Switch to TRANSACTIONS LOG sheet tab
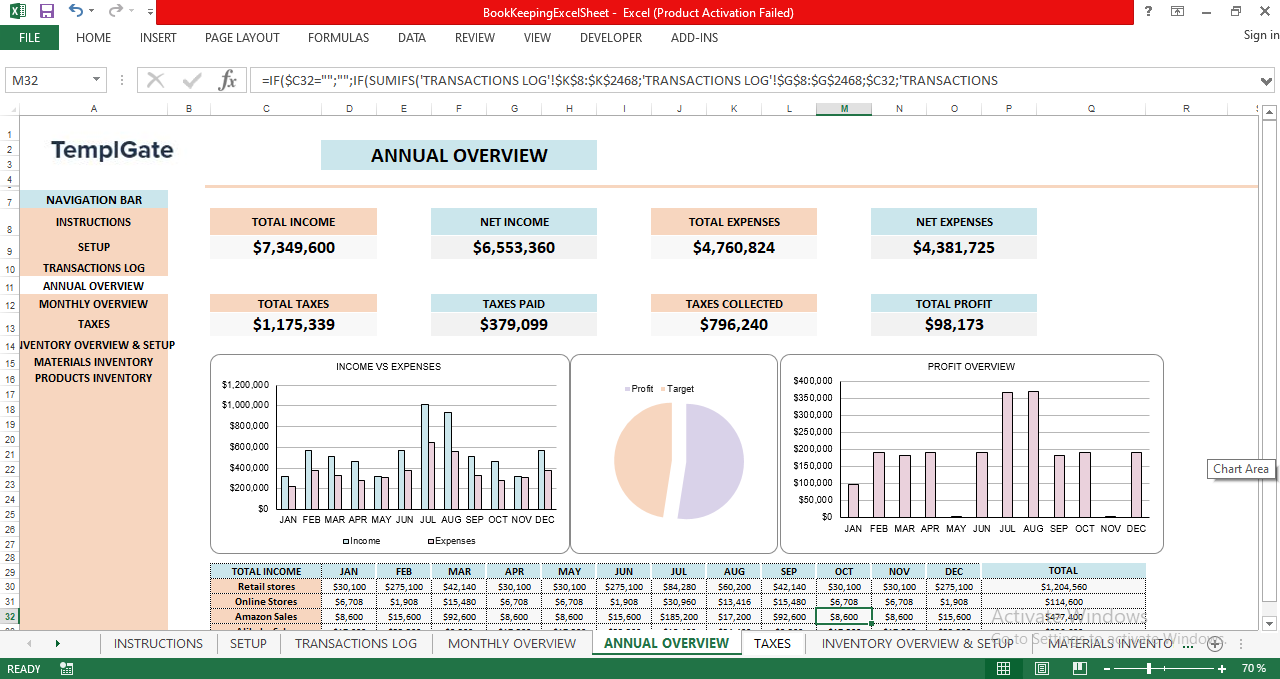 pos(356,643)
